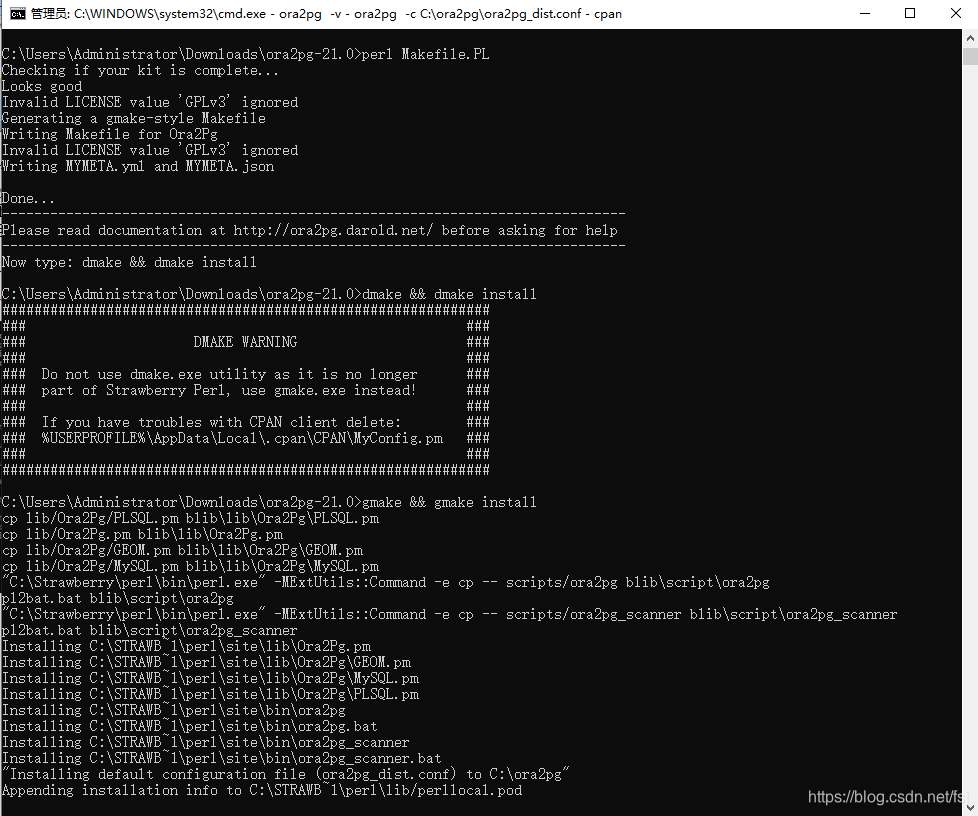Click the minimize icon on the console window

pyautogui.click(x=866, y=14)
